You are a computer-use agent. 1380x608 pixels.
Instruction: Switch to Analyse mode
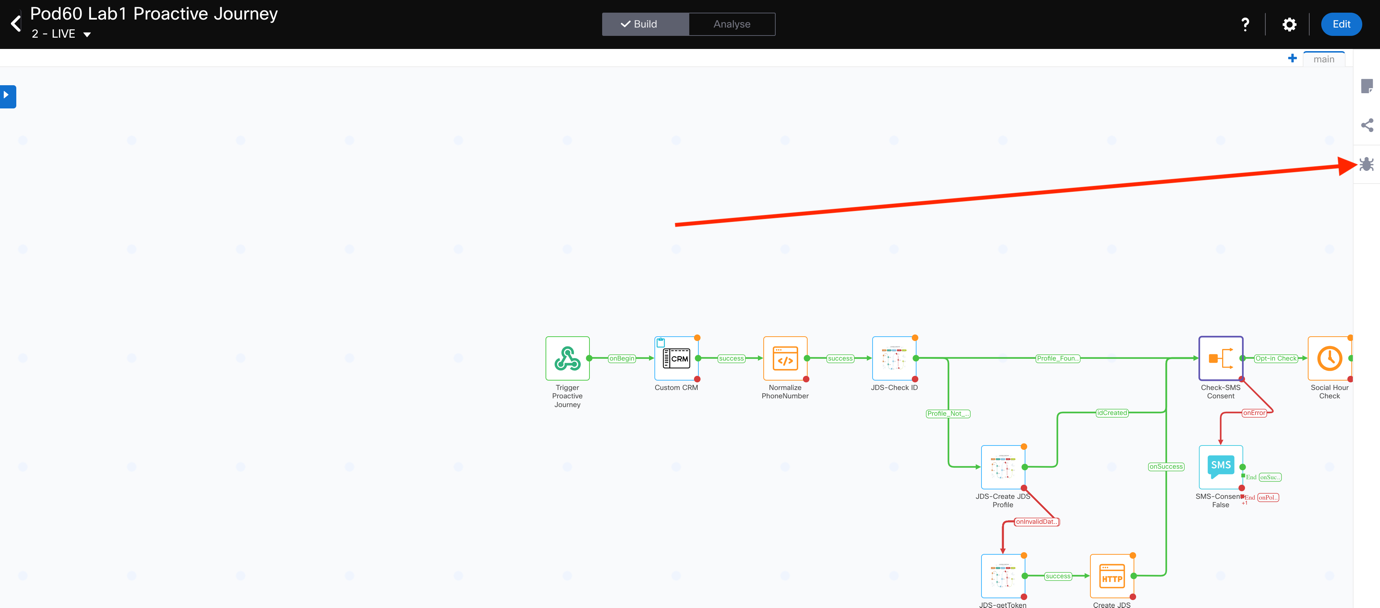(x=731, y=24)
